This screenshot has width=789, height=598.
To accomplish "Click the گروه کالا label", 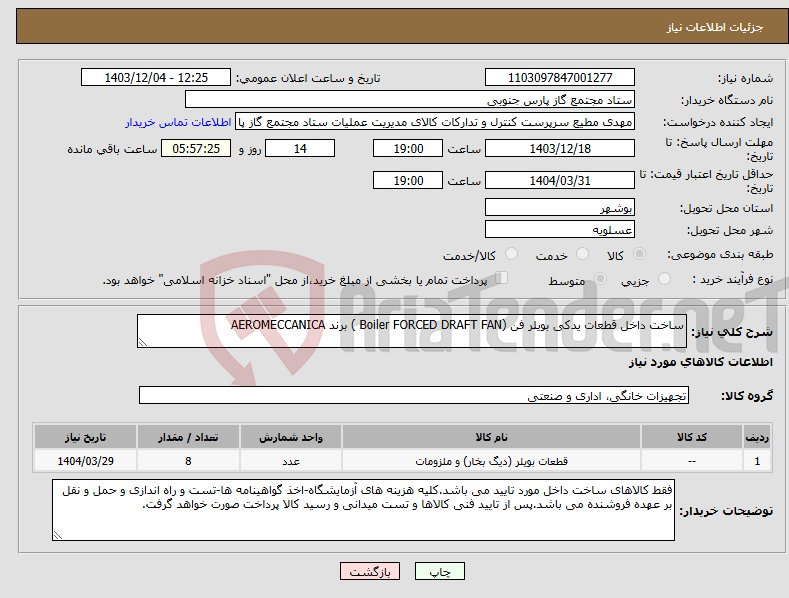I will pos(747,396).
